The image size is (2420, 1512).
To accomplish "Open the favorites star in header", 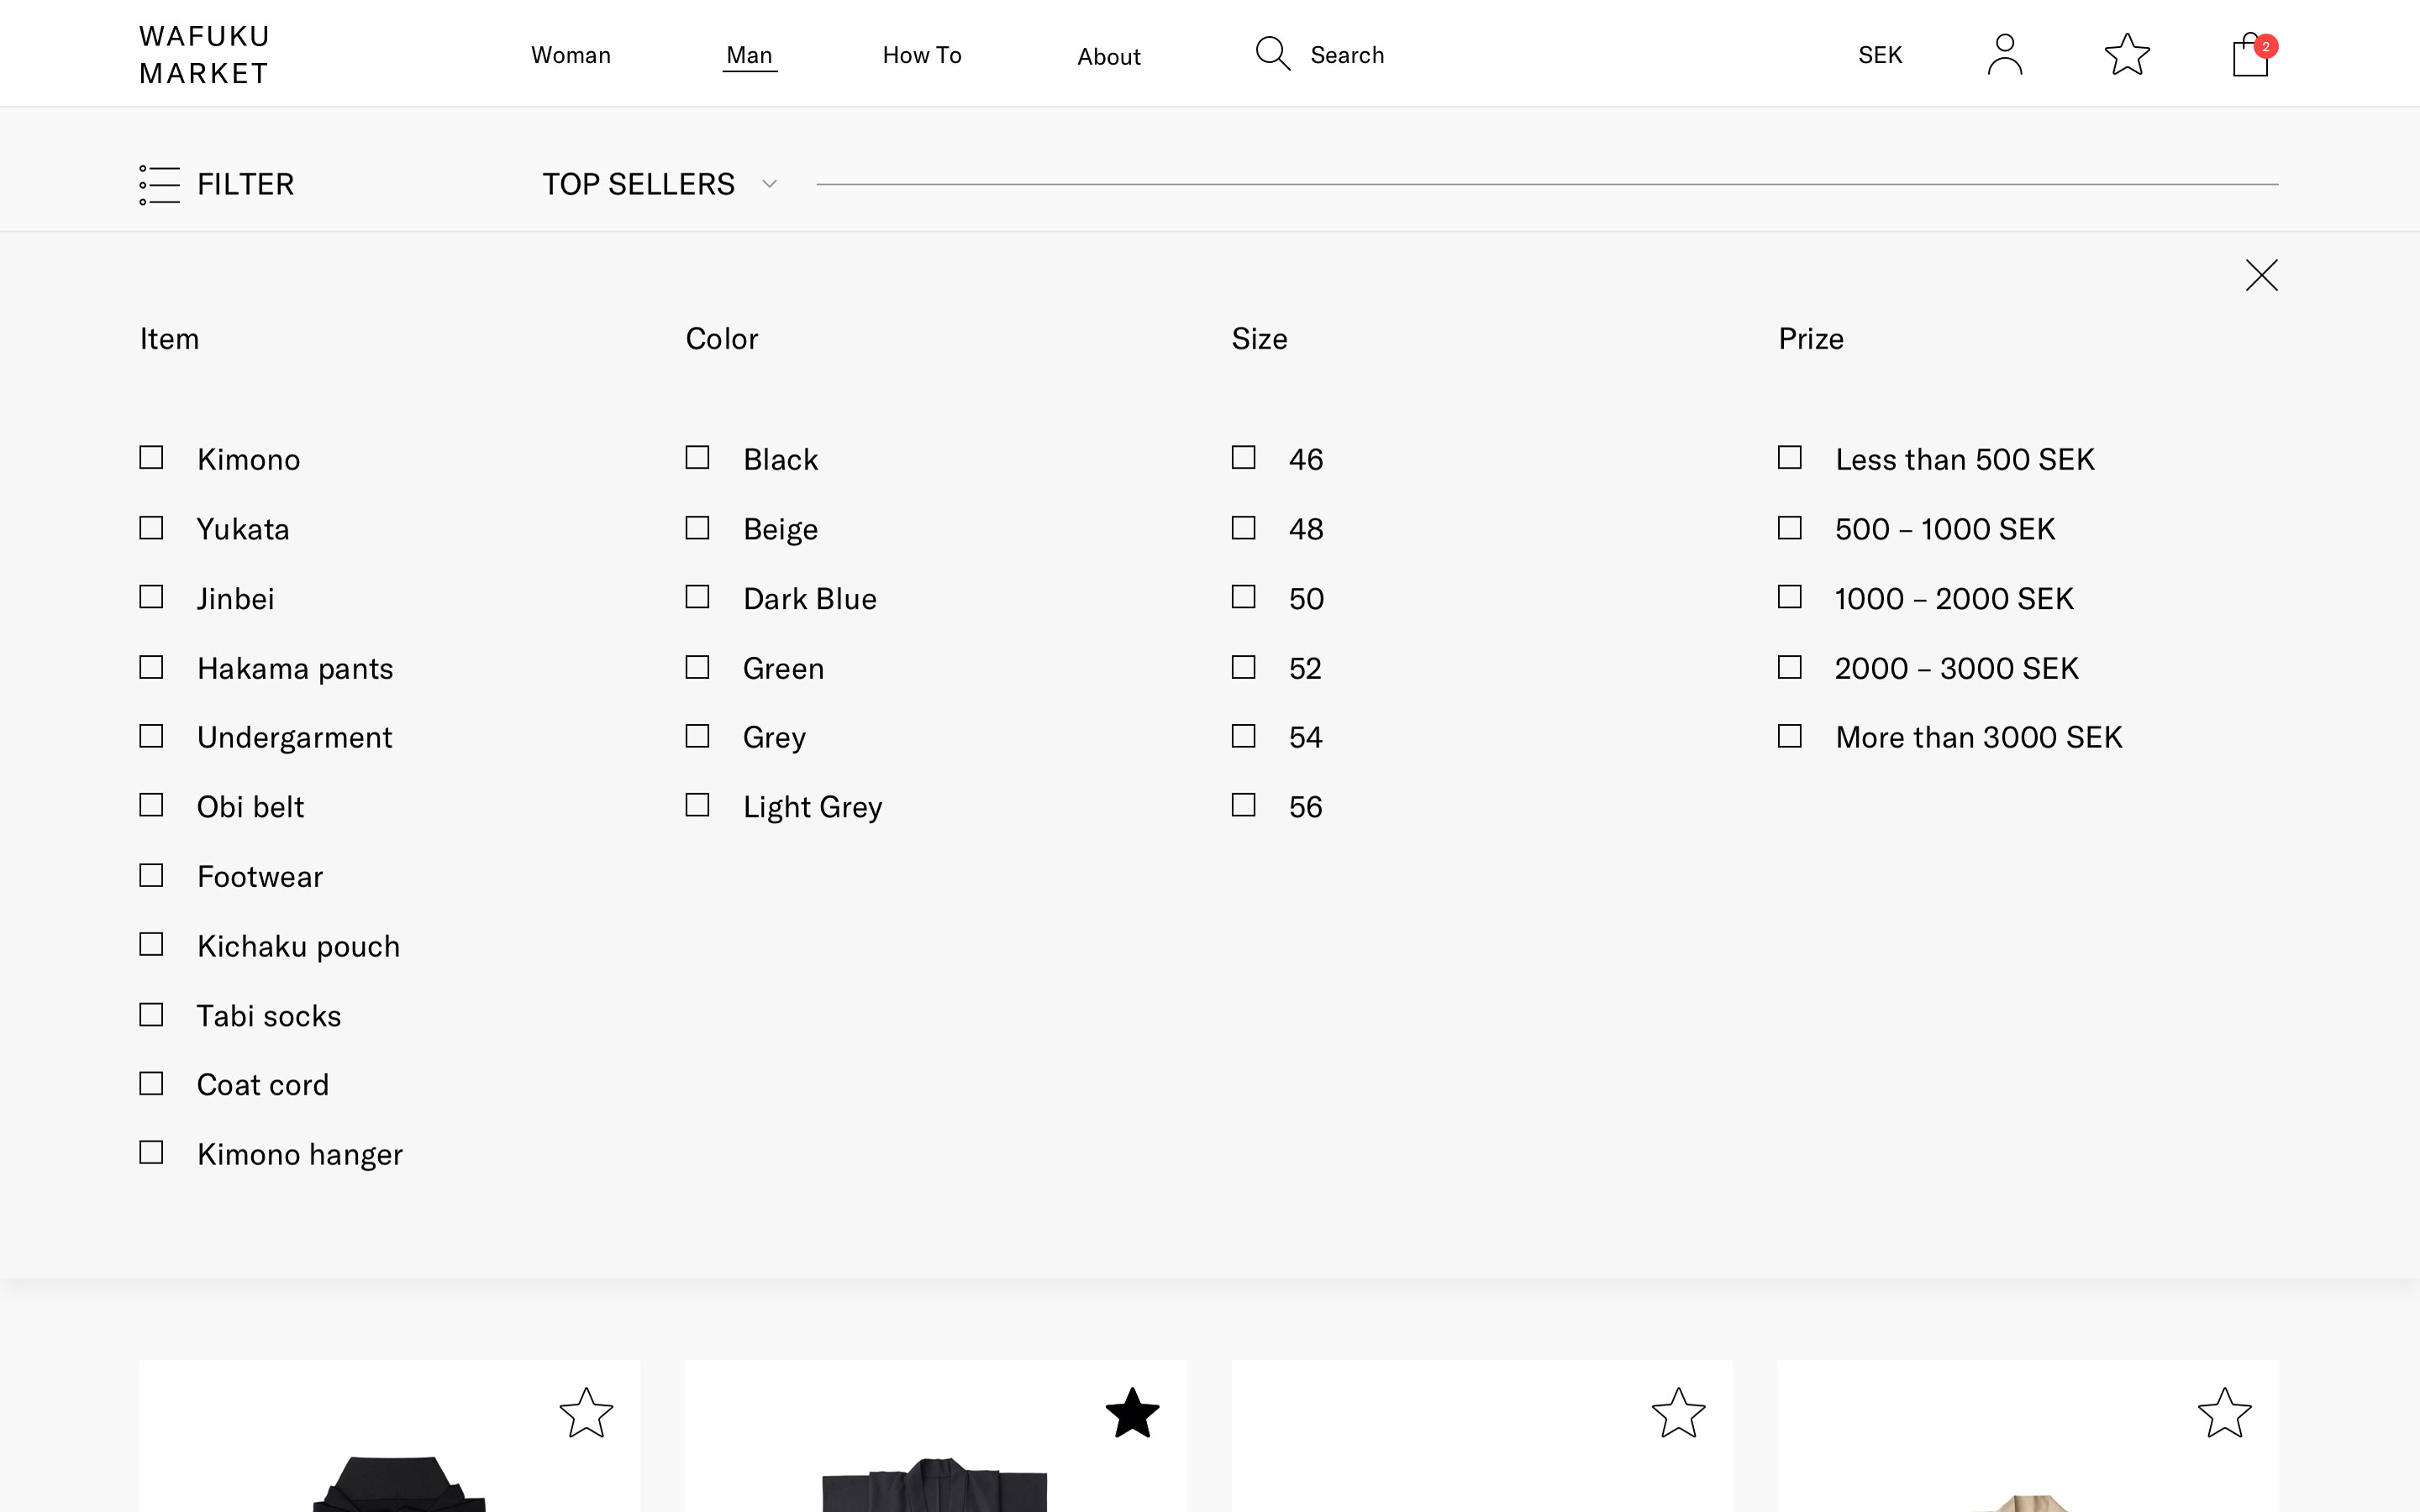I will [x=2127, y=54].
